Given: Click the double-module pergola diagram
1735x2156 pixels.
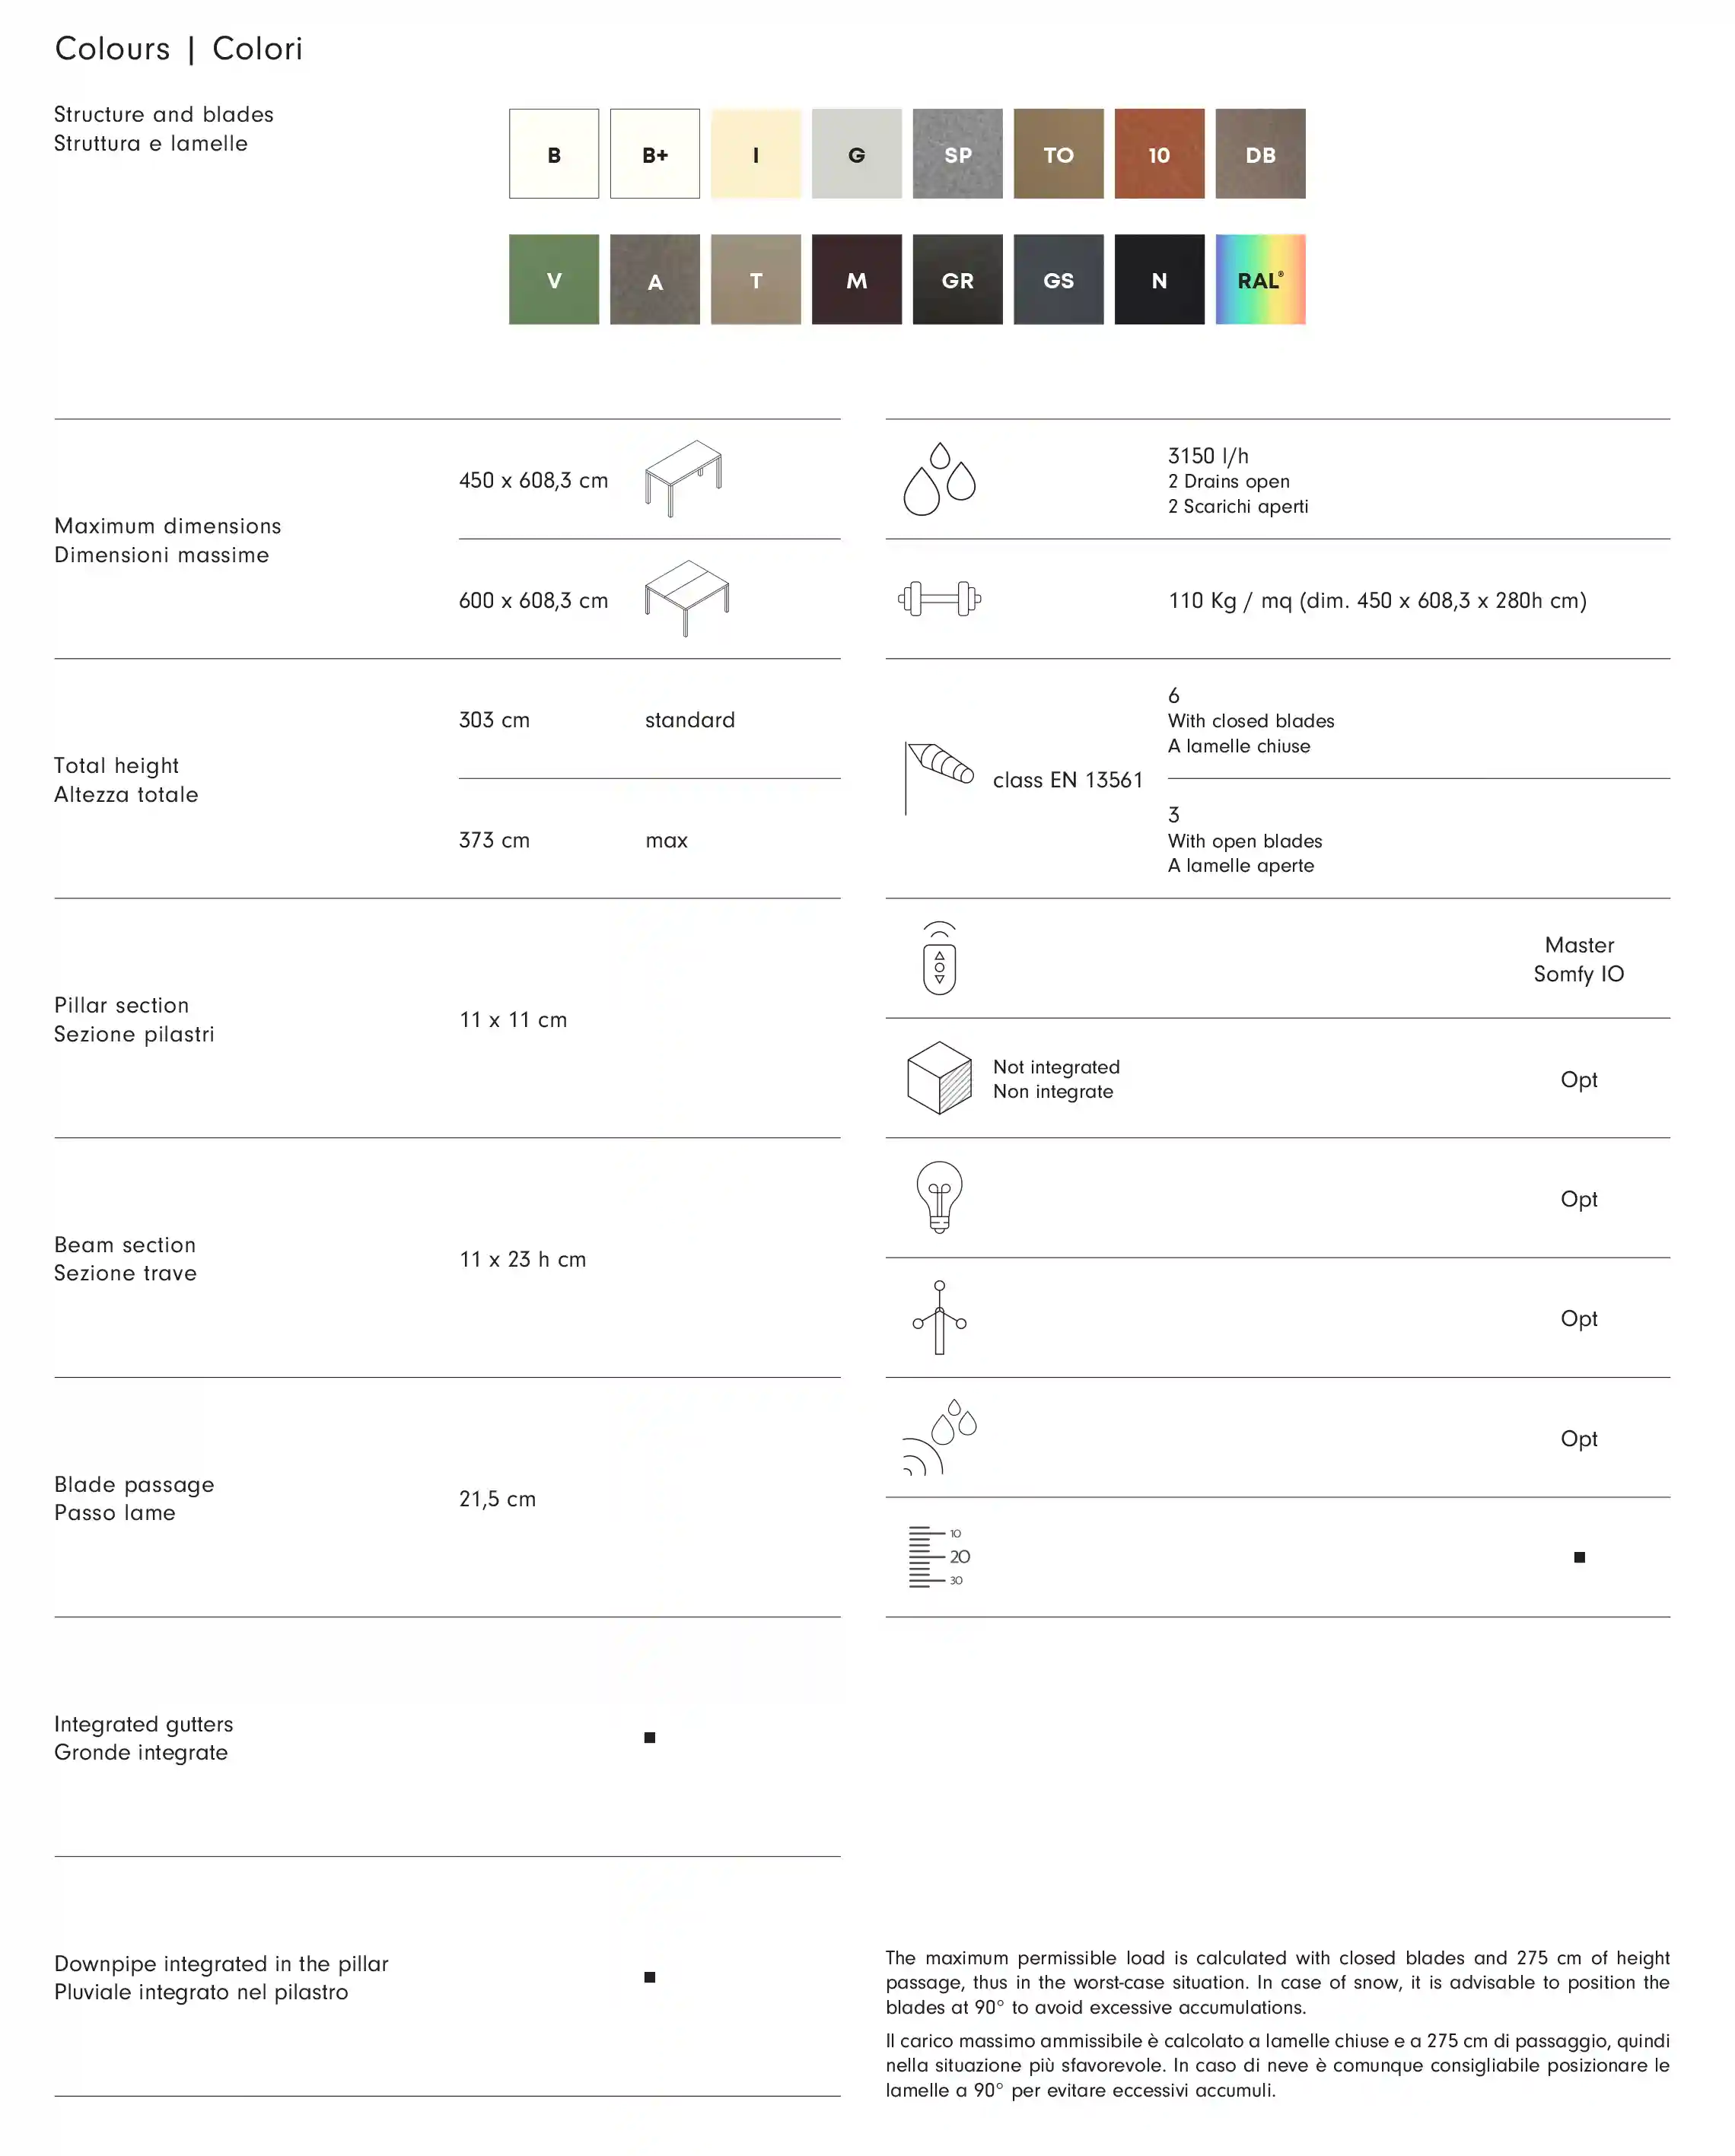Looking at the screenshot, I should [686, 598].
